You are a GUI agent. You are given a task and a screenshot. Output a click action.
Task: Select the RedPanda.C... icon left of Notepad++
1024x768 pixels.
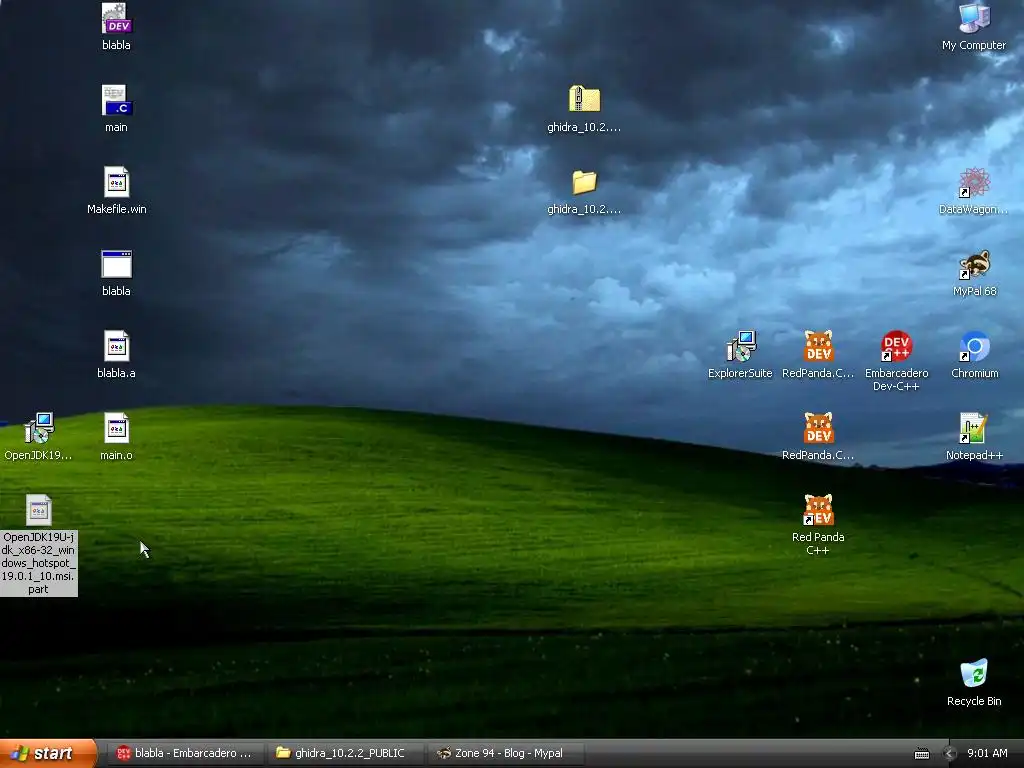[818, 428]
